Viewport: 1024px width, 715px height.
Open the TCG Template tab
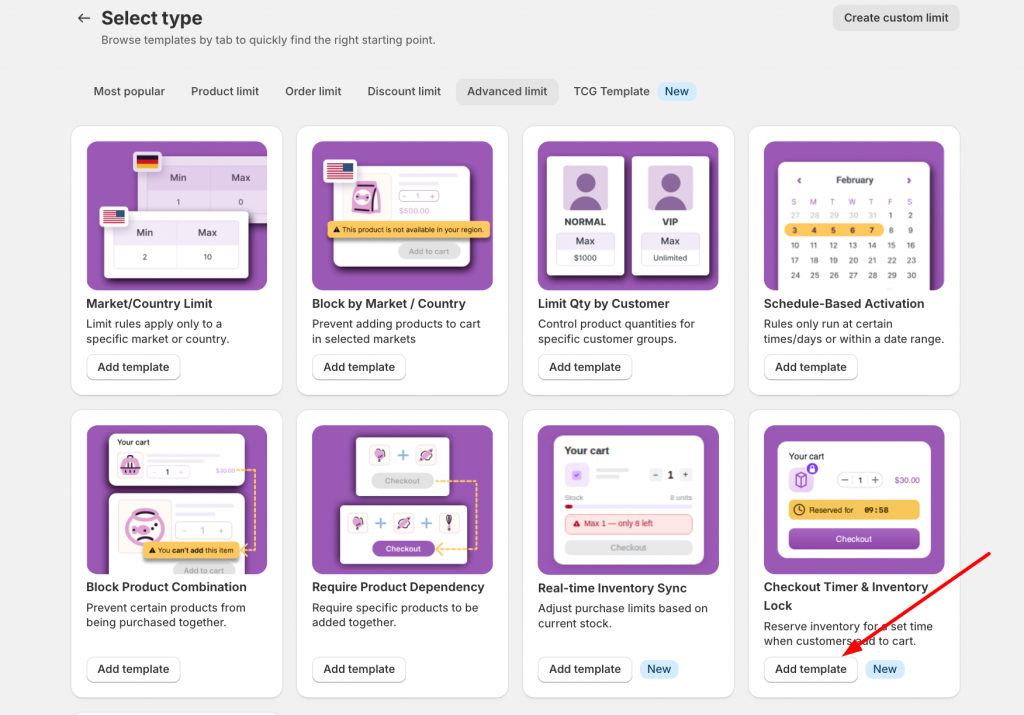point(611,91)
